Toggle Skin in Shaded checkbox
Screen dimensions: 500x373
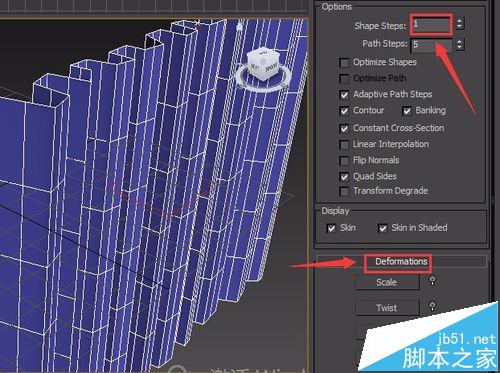point(383,228)
